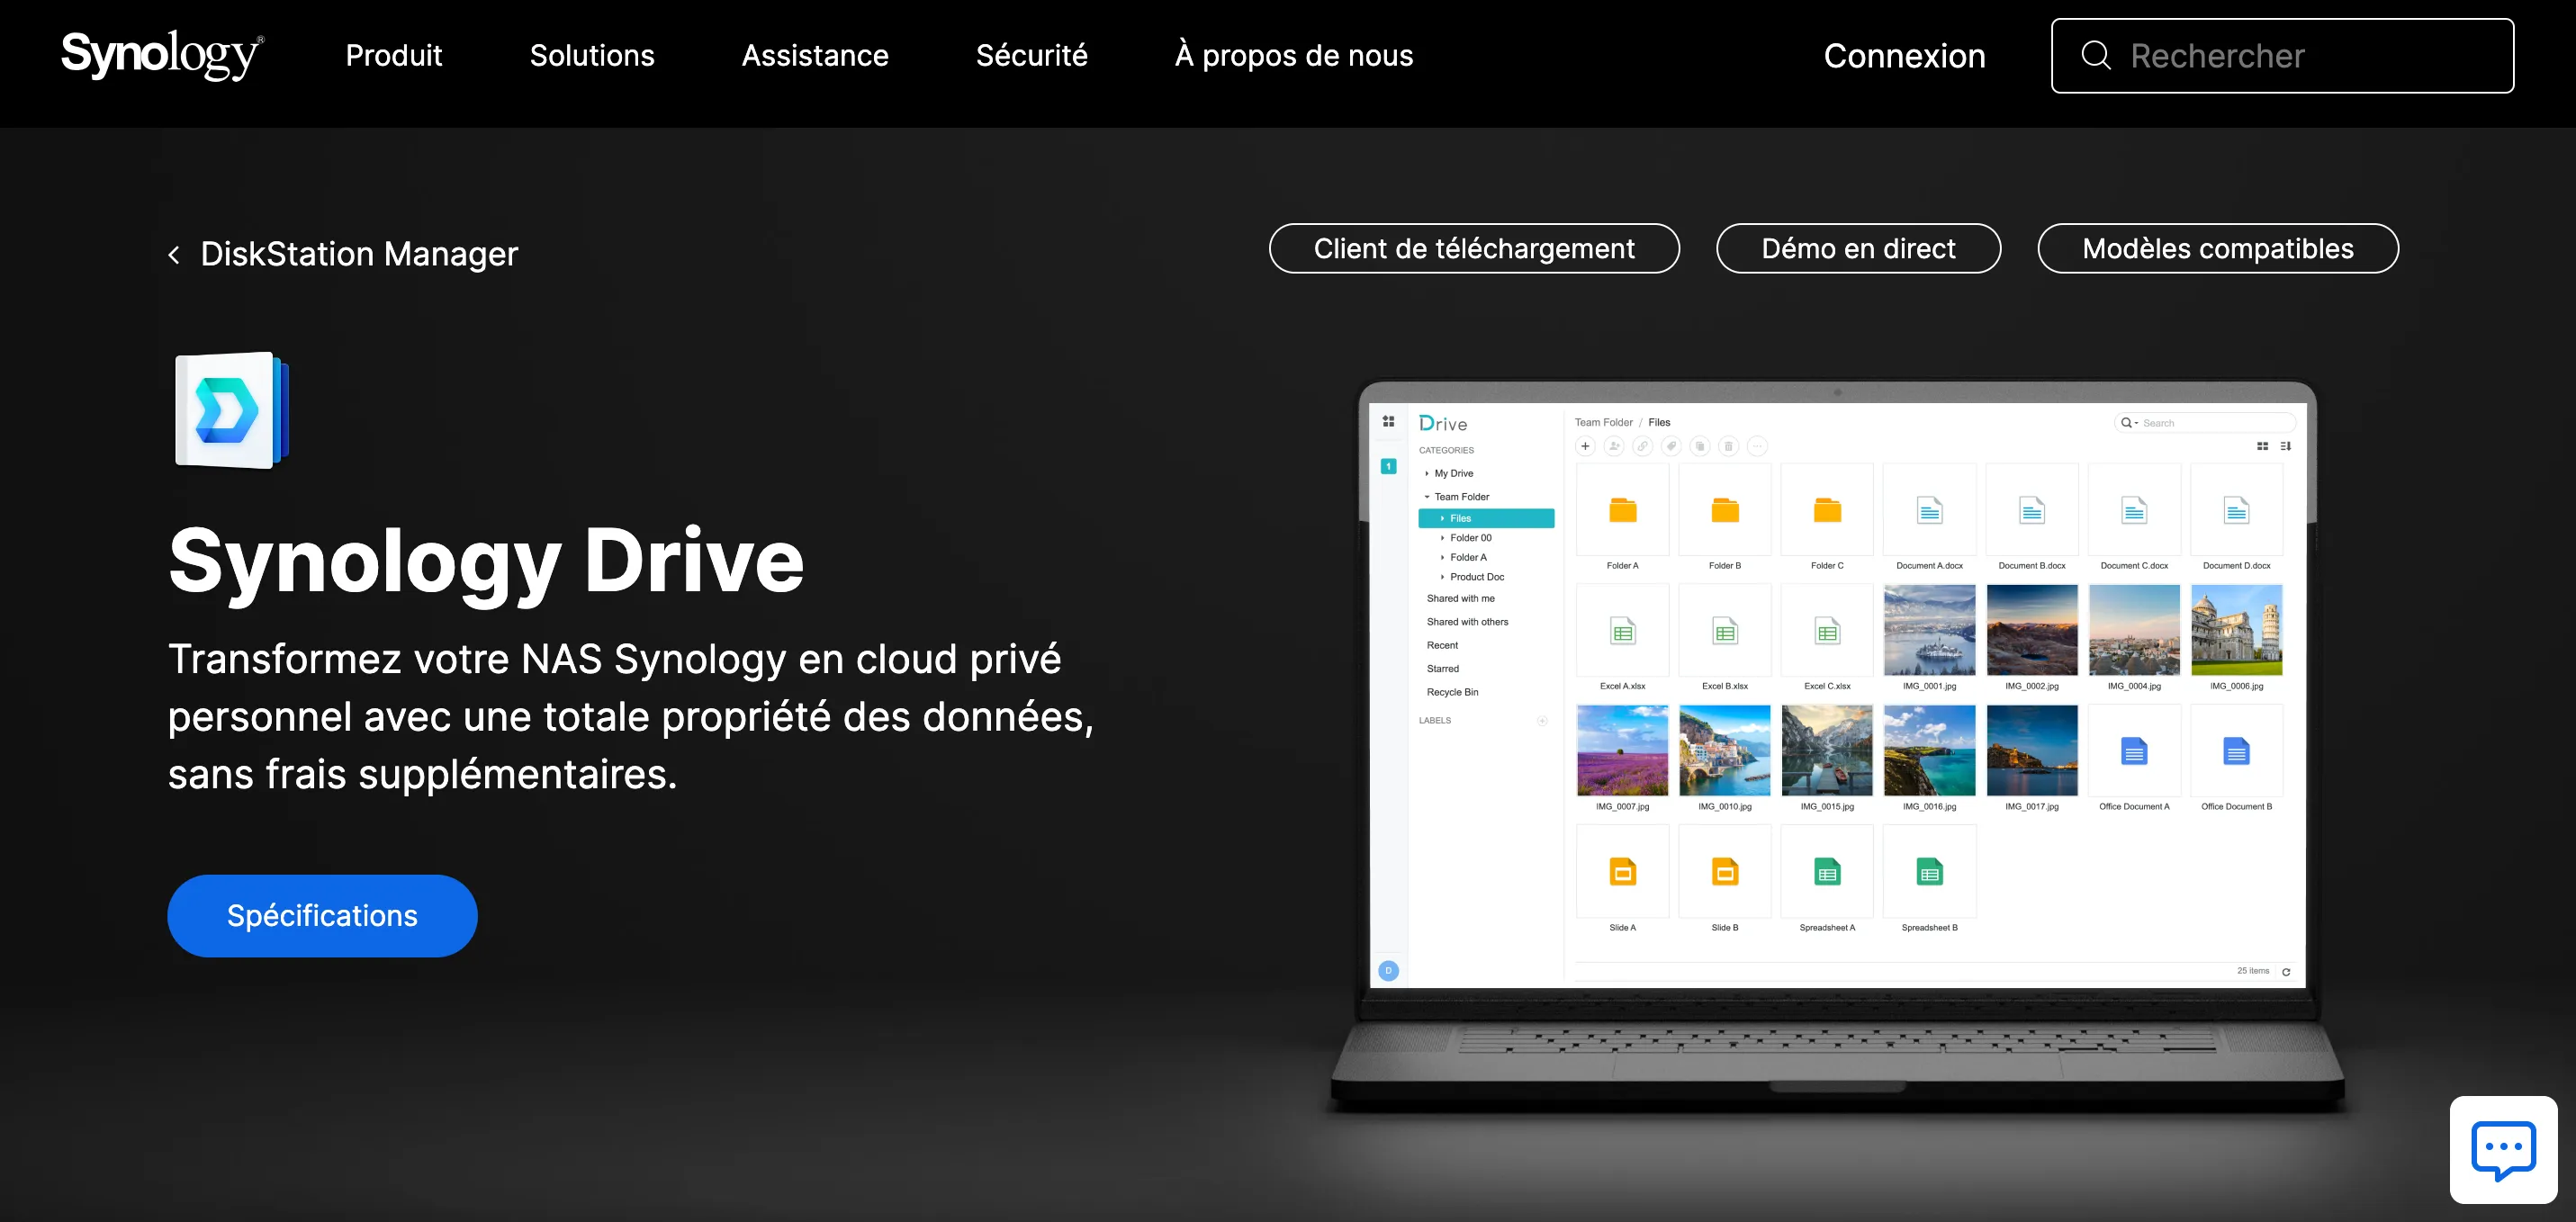This screenshot has height=1222, width=2576.
Task: Open the Solutions menu
Action: coord(592,55)
